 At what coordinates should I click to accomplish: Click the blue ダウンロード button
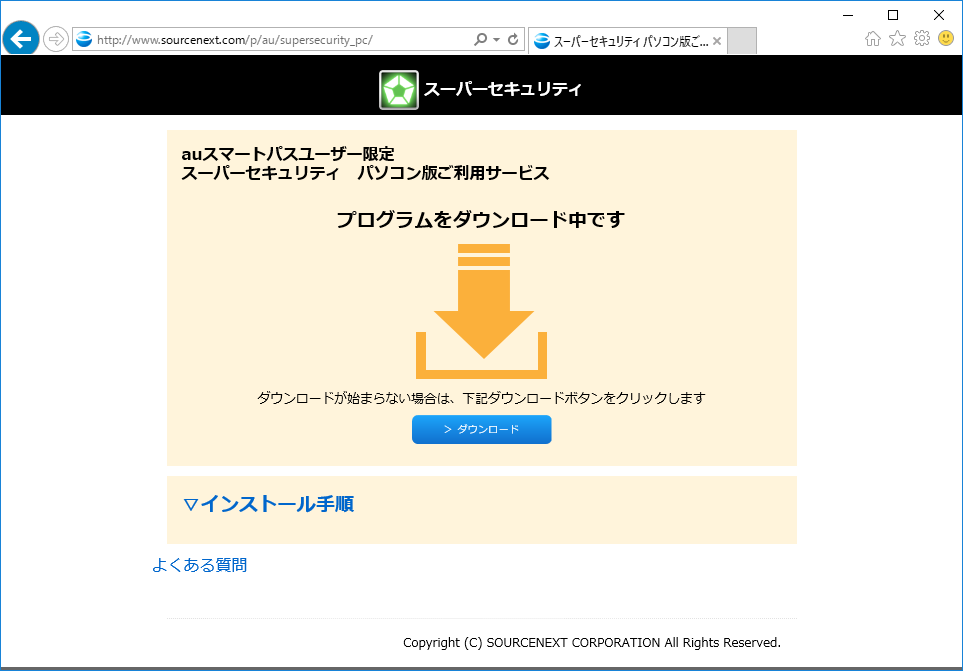[x=482, y=429]
